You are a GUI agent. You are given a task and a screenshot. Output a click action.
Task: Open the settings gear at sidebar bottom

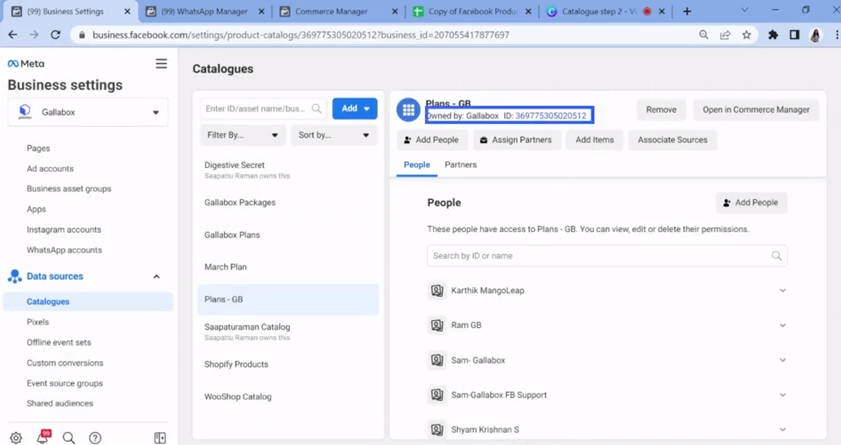16,437
